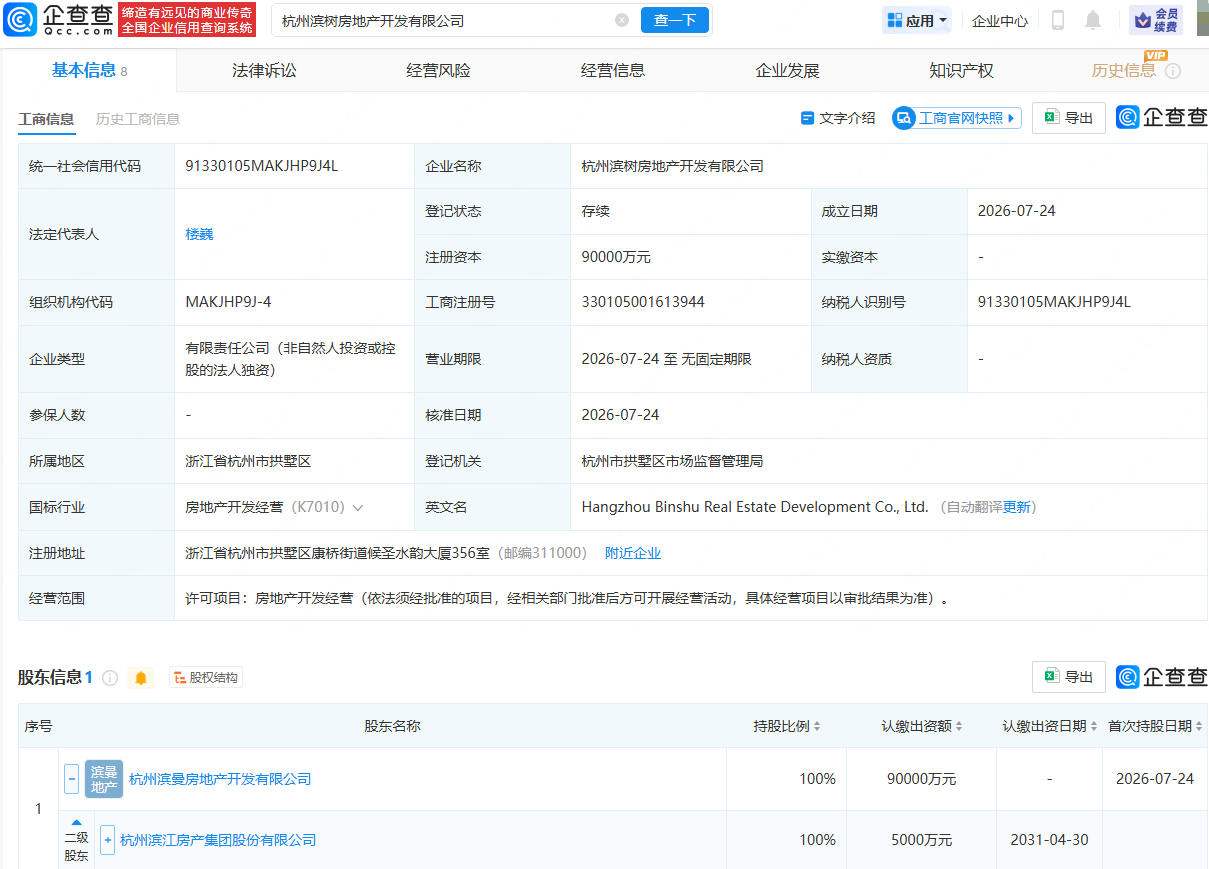Click credit code 91330105MAKJHP9J4L under 统一社会信用代码

click(x=262, y=166)
